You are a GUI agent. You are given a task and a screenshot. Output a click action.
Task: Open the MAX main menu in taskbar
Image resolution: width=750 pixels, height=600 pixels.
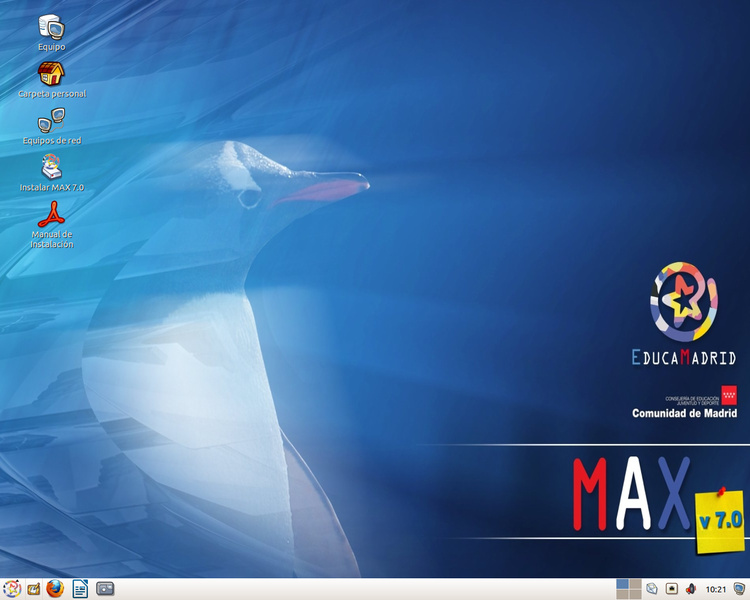coord(12,589)
